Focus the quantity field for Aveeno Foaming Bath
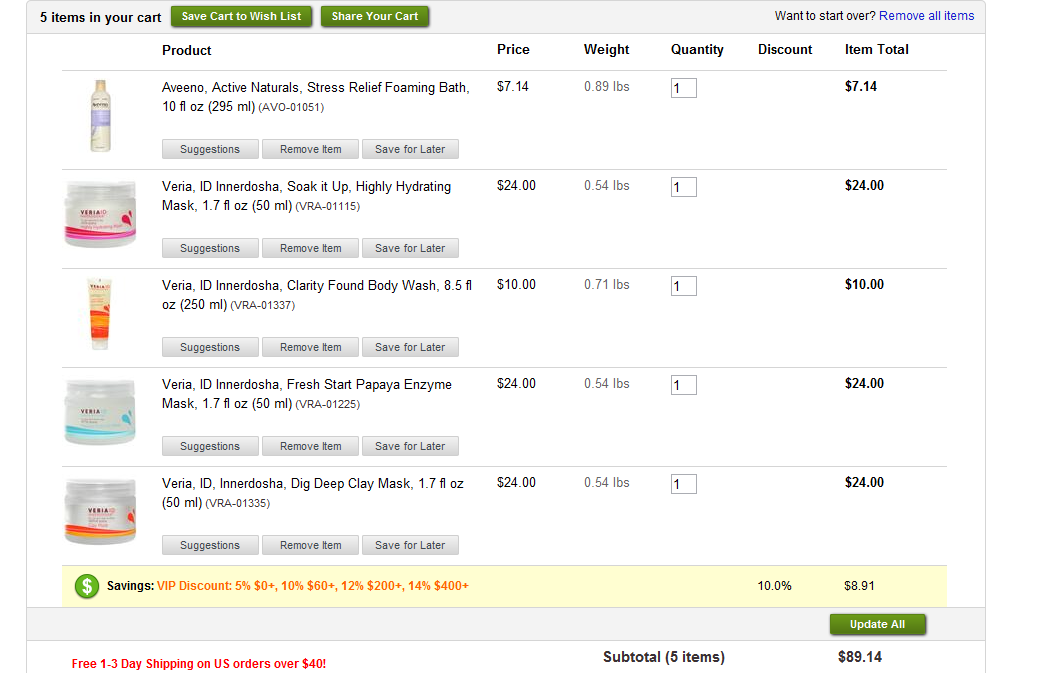Image resolution: width=1052 pixels, height=673 pixels. [x=684, y=88]
